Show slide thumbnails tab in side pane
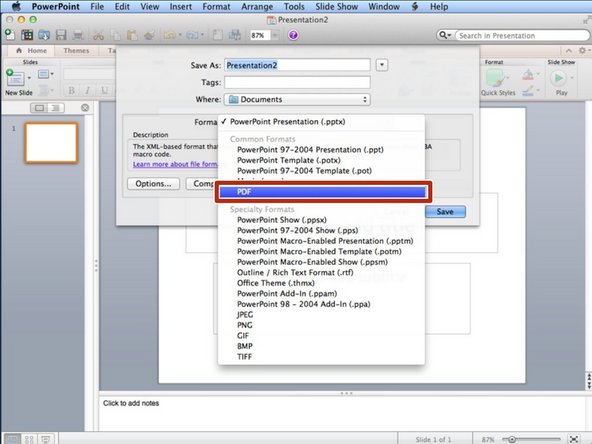 (x=39, y=108)
